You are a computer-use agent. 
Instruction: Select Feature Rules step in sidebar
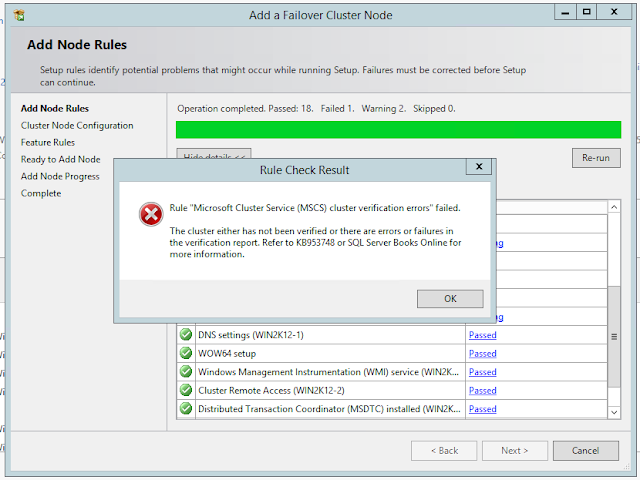tap(48, 143)
